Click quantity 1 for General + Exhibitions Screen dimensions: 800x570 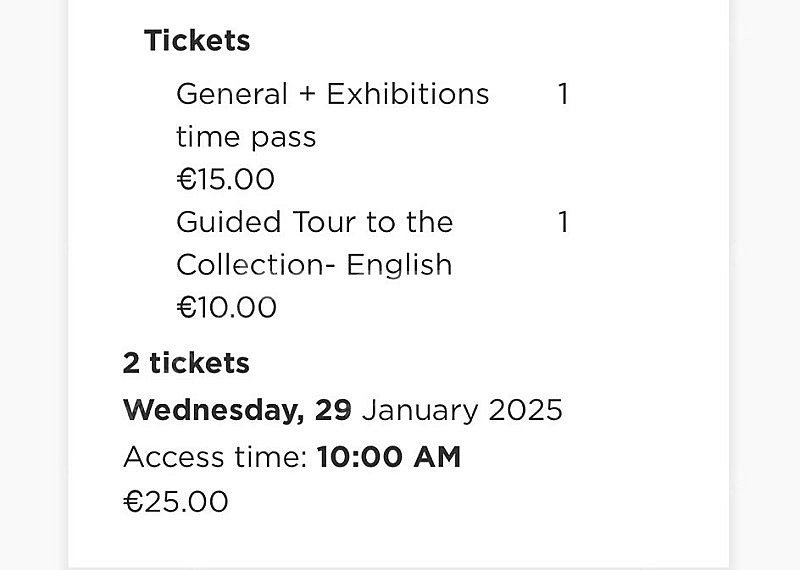tap(563, 94)
